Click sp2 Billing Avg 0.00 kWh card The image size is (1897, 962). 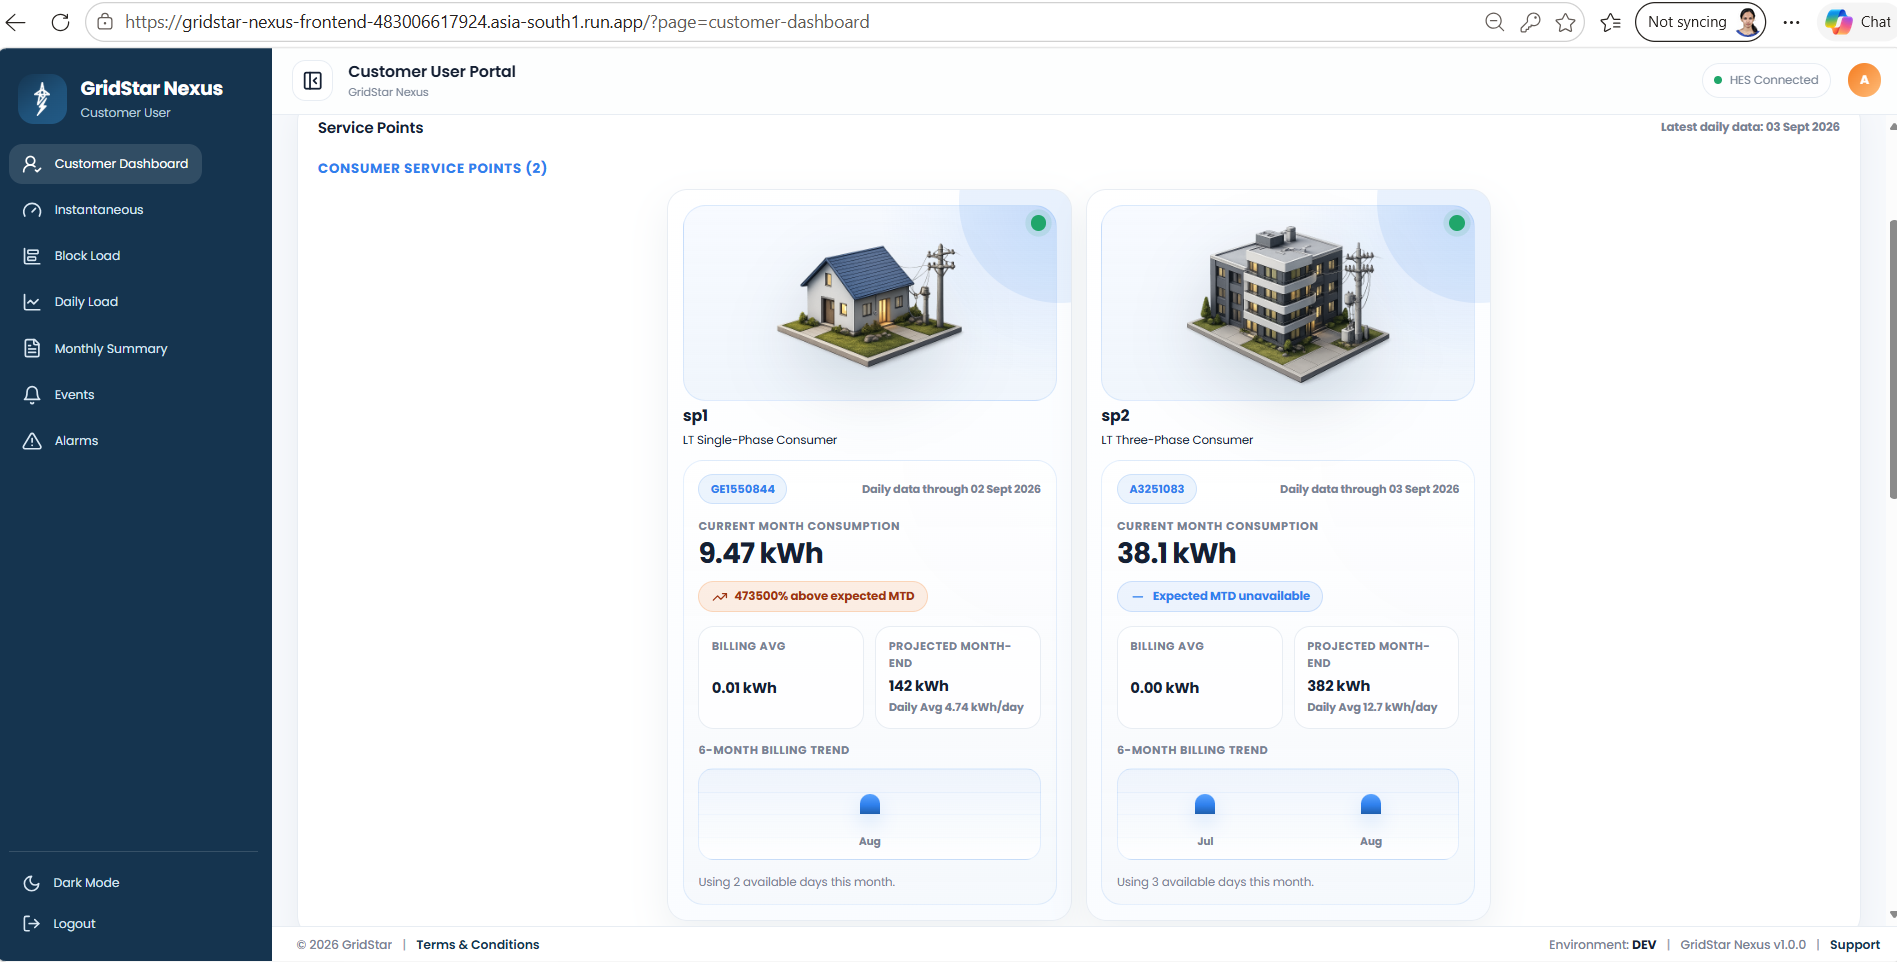[1199, 677]
